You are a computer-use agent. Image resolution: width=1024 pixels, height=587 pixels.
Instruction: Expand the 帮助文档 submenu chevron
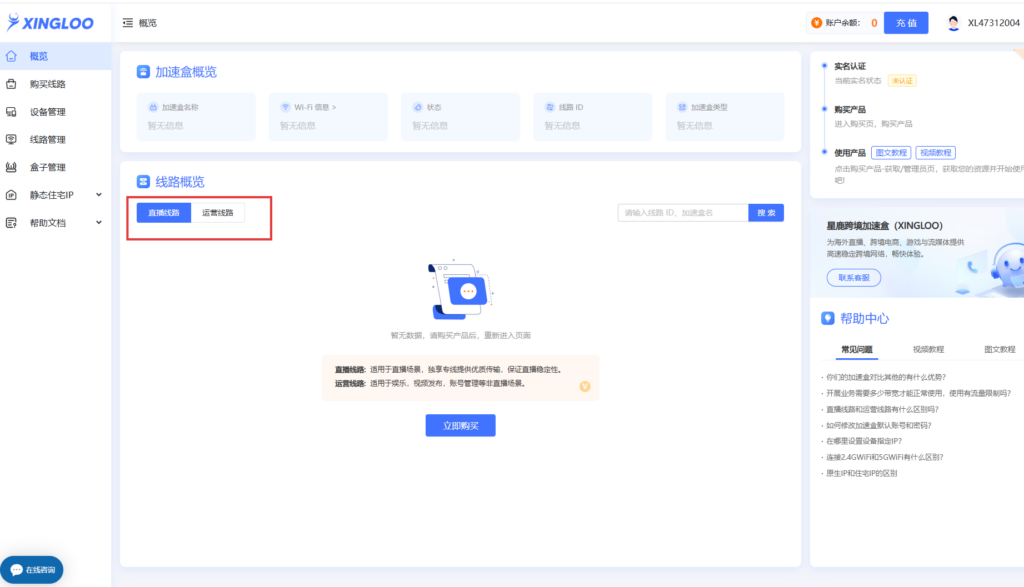(99, 223)
